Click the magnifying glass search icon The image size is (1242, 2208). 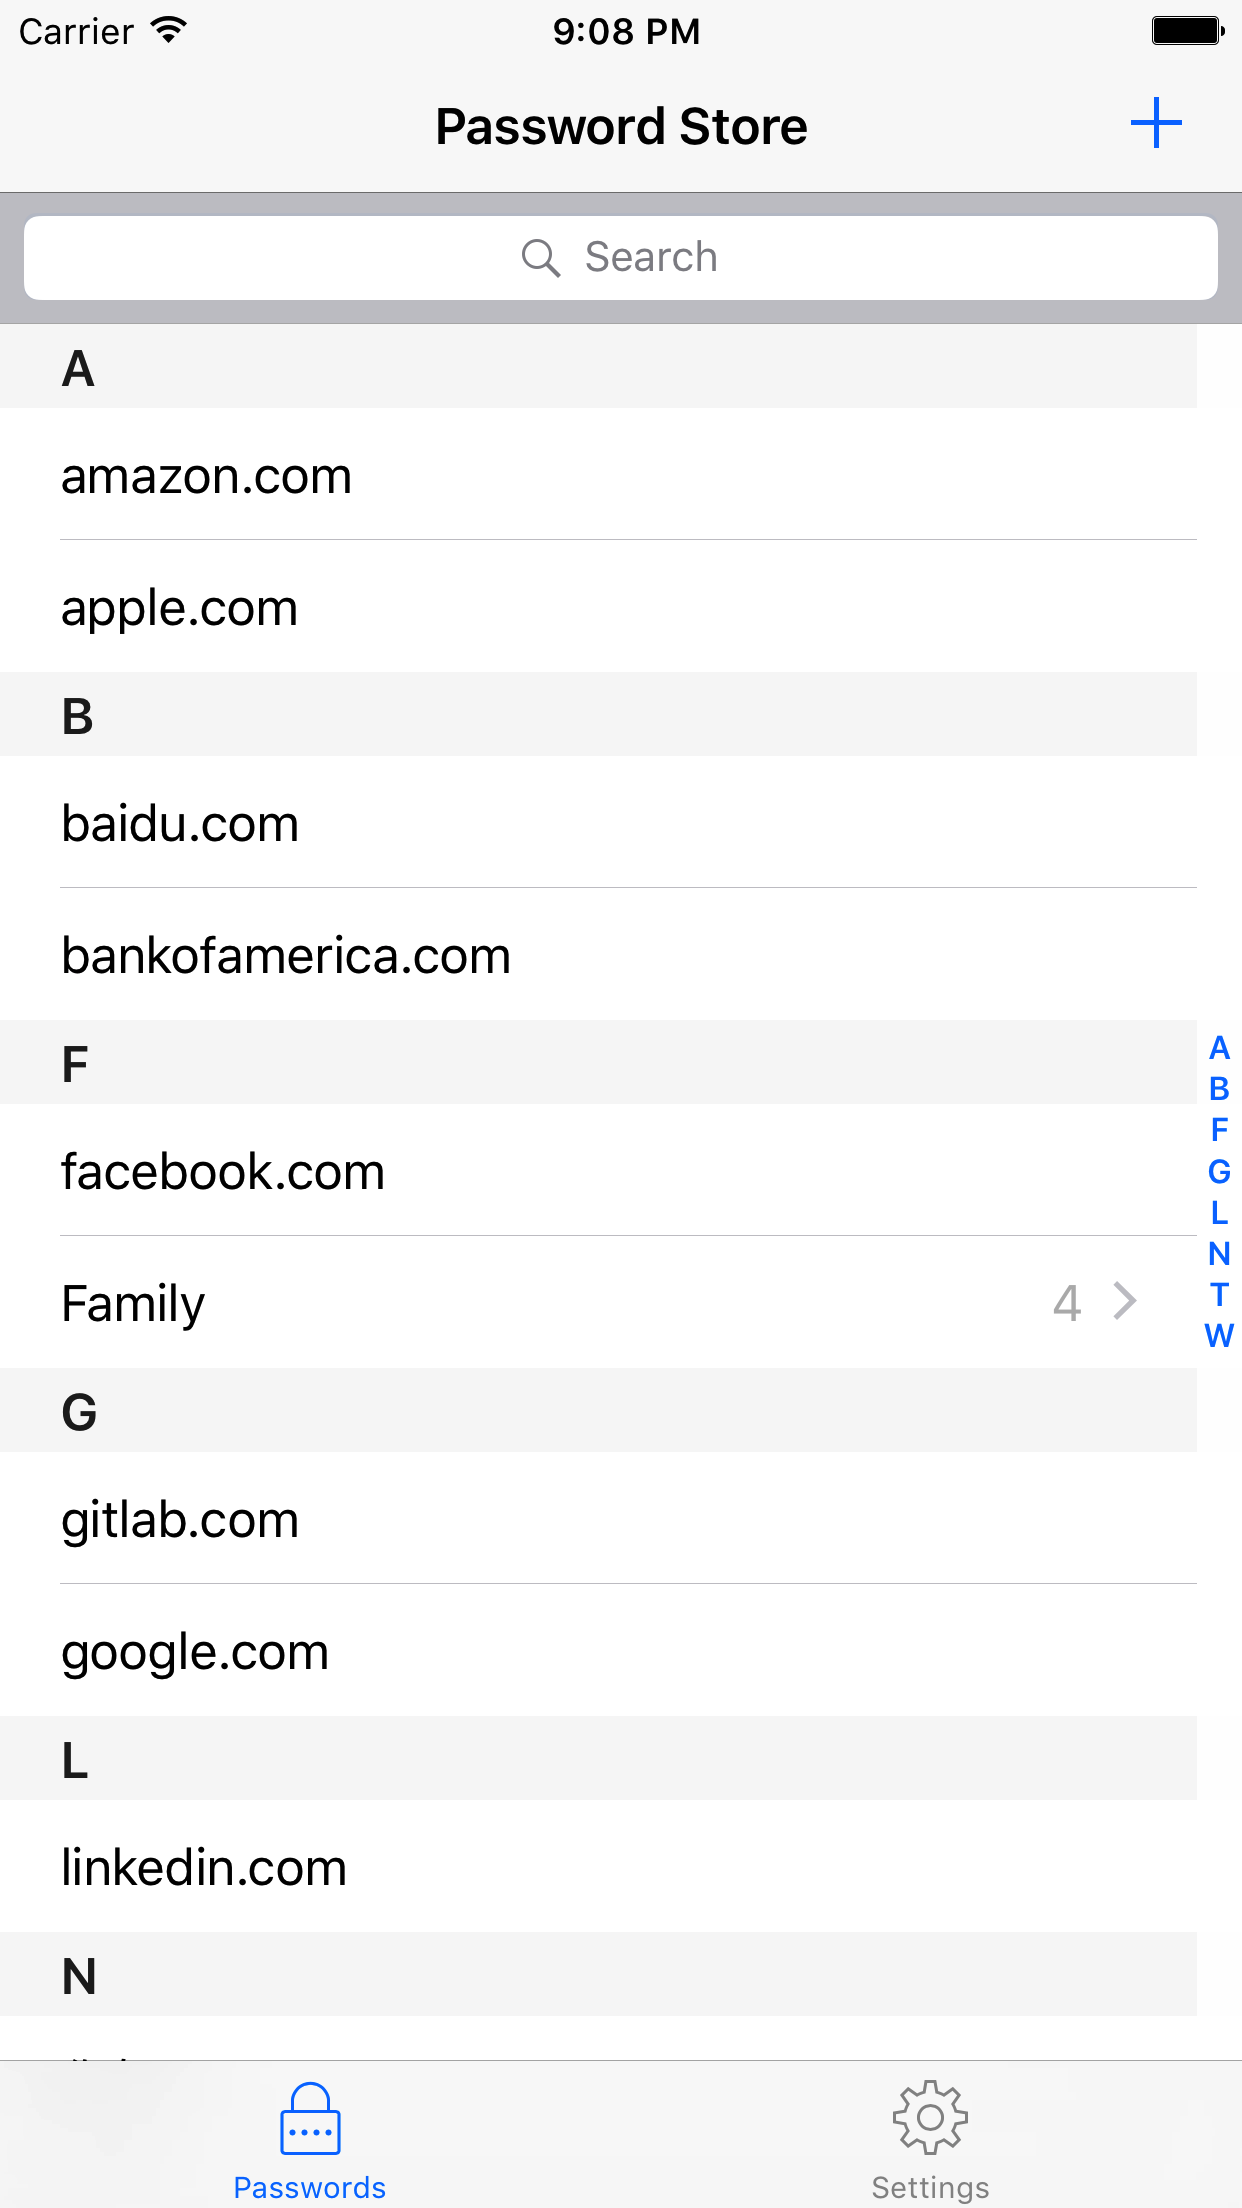pyautogui.click(x=540, y=258)
